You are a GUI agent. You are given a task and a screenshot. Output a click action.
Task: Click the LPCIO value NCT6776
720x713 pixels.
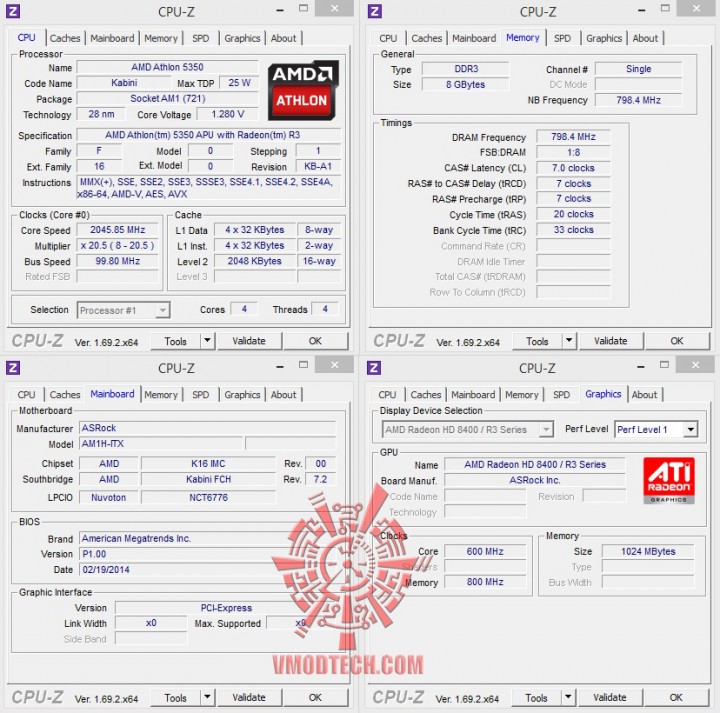point(208,497)
